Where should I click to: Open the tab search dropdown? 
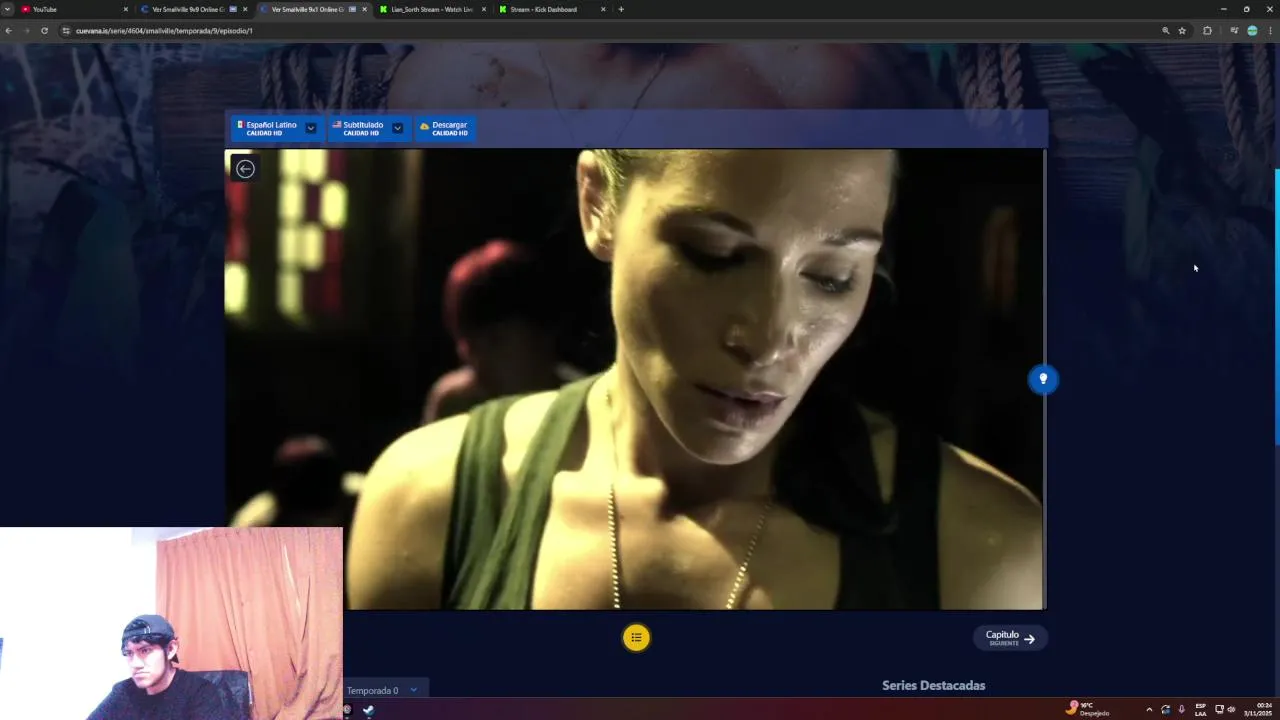click(7, 9)
